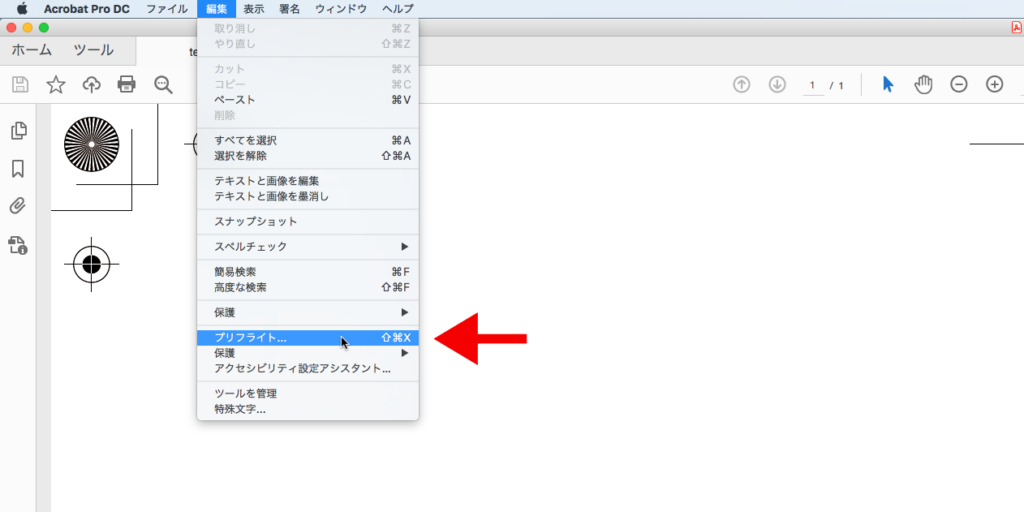
Task: Go to previous page with up arrow
Action: [x=741, y=84]
